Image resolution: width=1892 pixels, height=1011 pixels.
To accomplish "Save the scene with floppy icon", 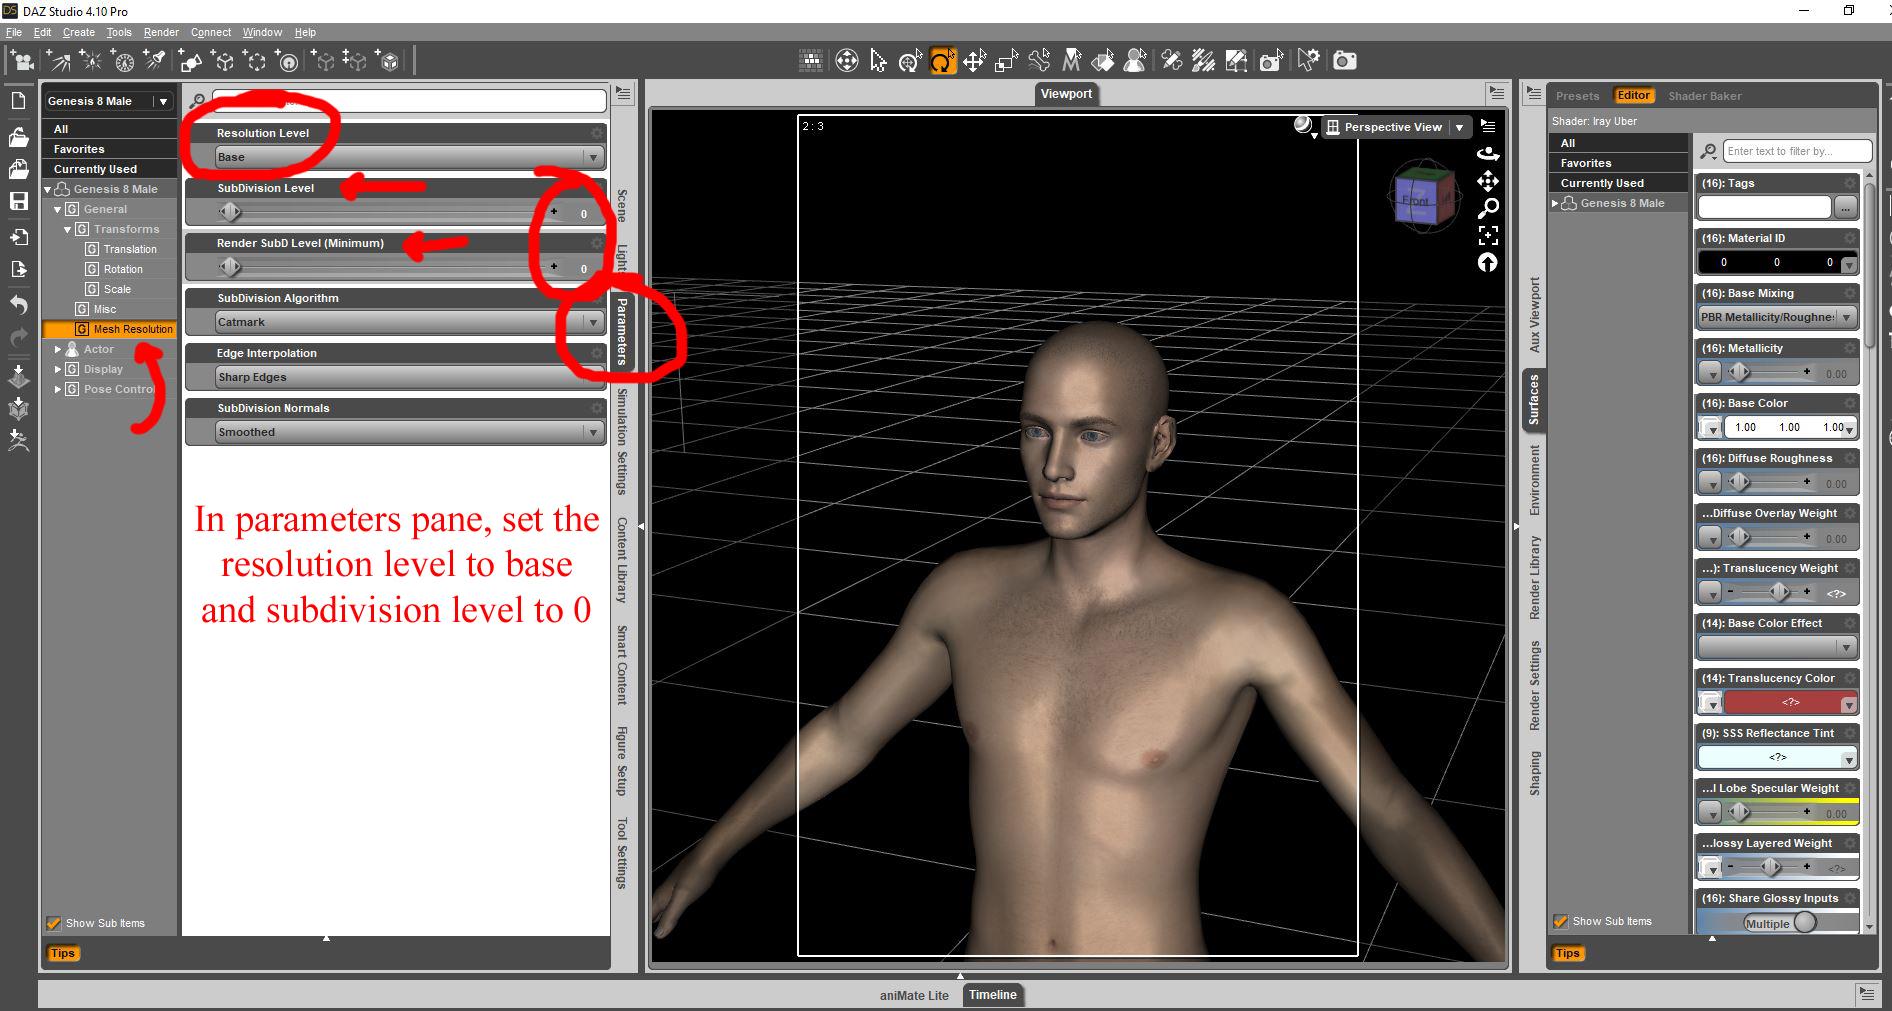I will [18, 201].
